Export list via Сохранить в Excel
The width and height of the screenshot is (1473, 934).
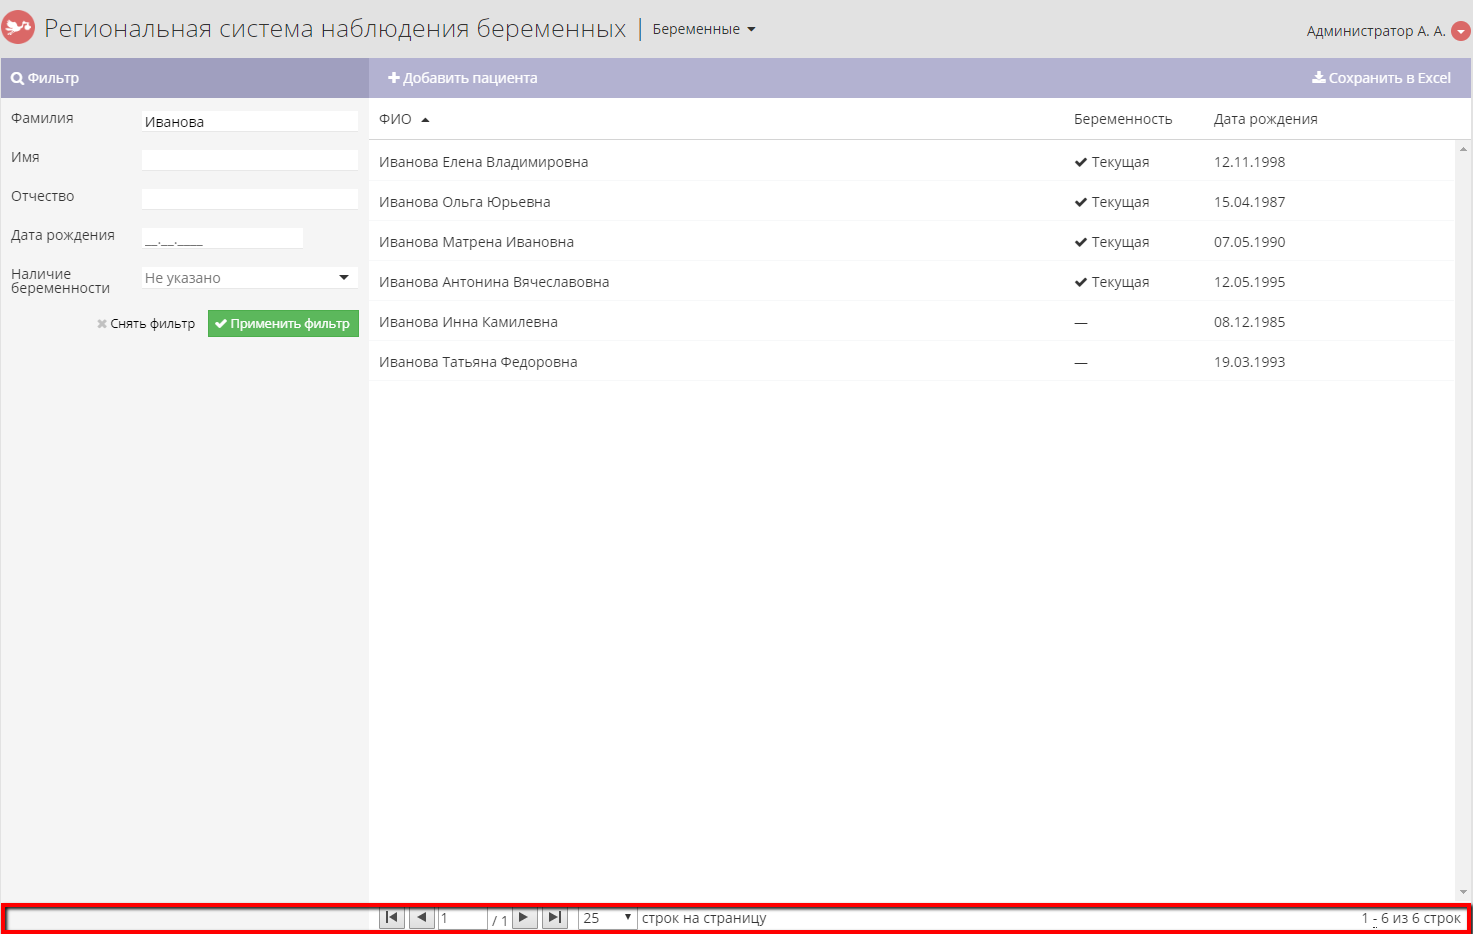point(1381,78)
